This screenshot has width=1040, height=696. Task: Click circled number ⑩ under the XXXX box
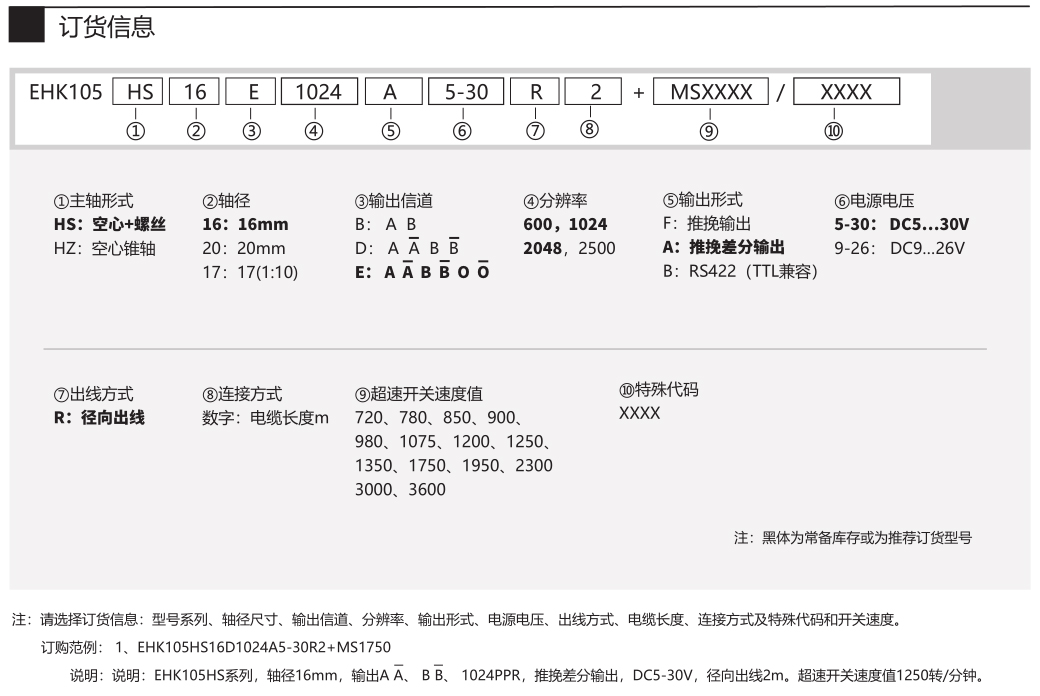point(832,131)
